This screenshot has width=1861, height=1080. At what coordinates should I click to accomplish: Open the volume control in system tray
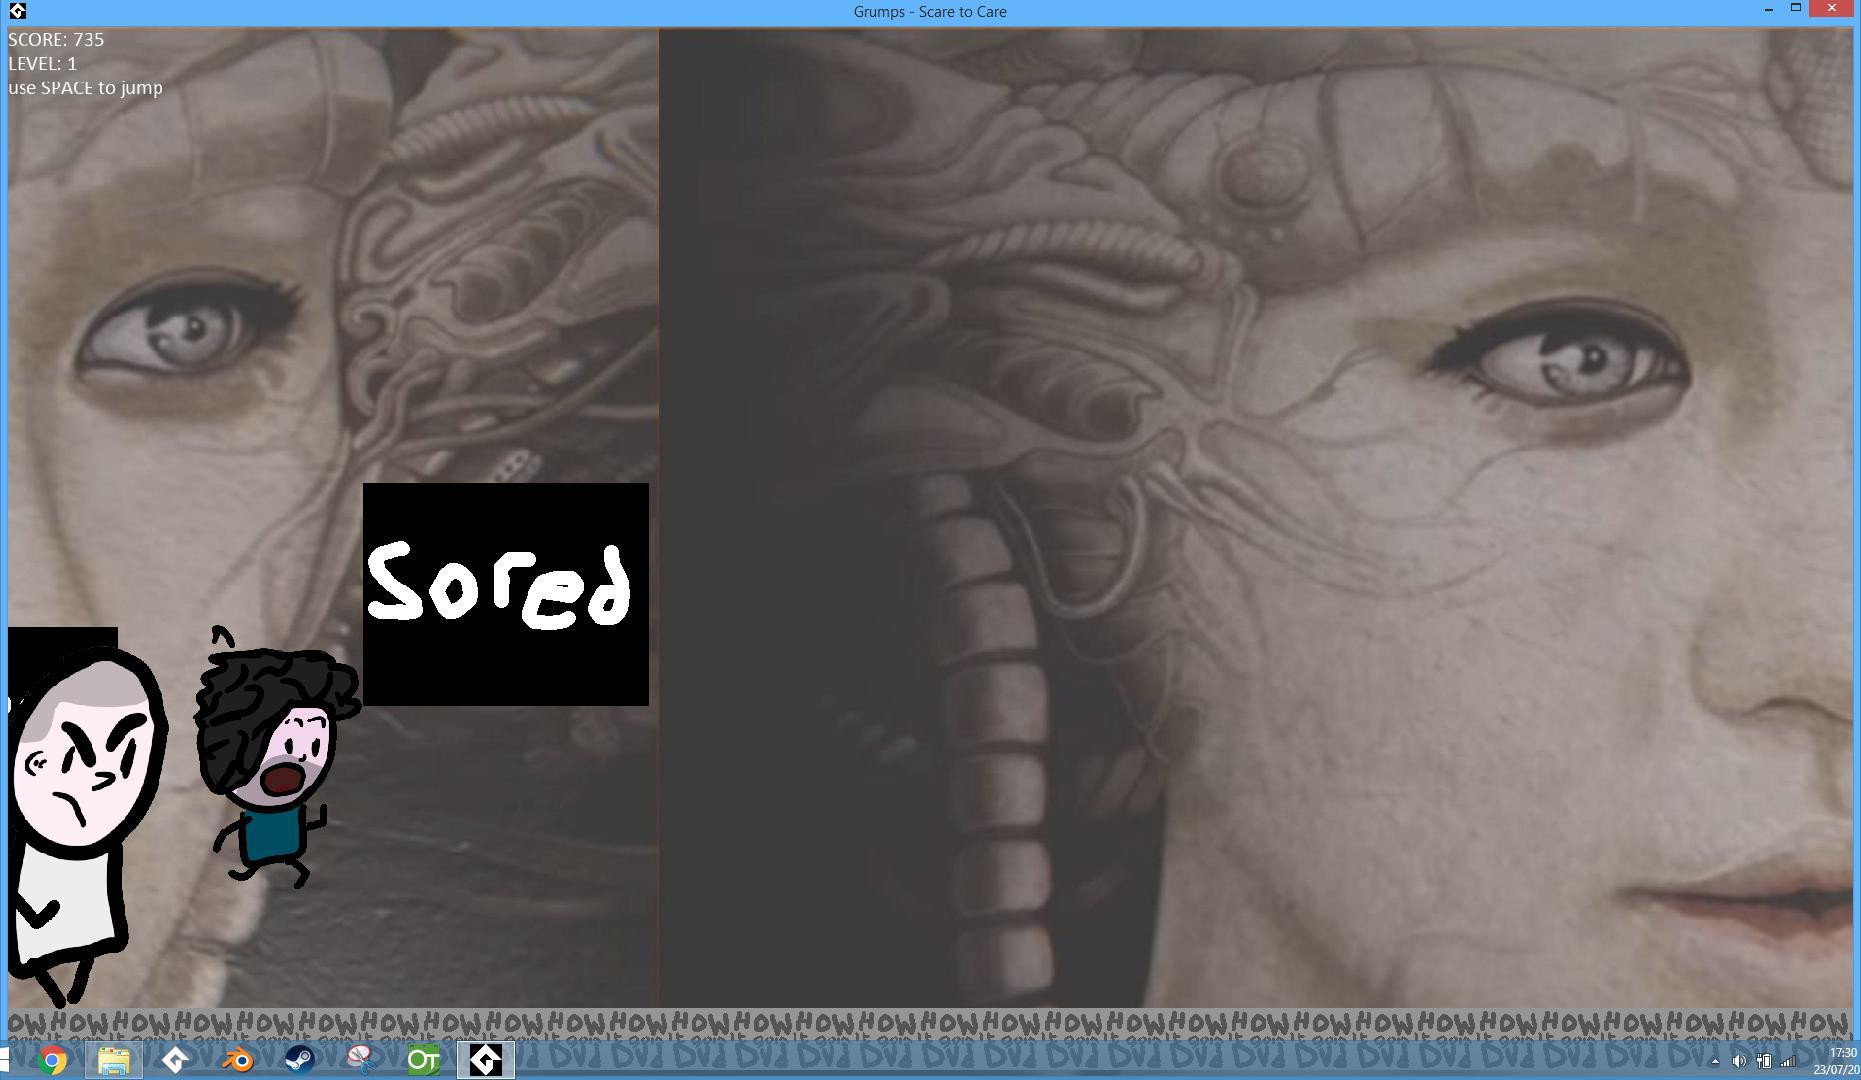pos(1739,1061)
